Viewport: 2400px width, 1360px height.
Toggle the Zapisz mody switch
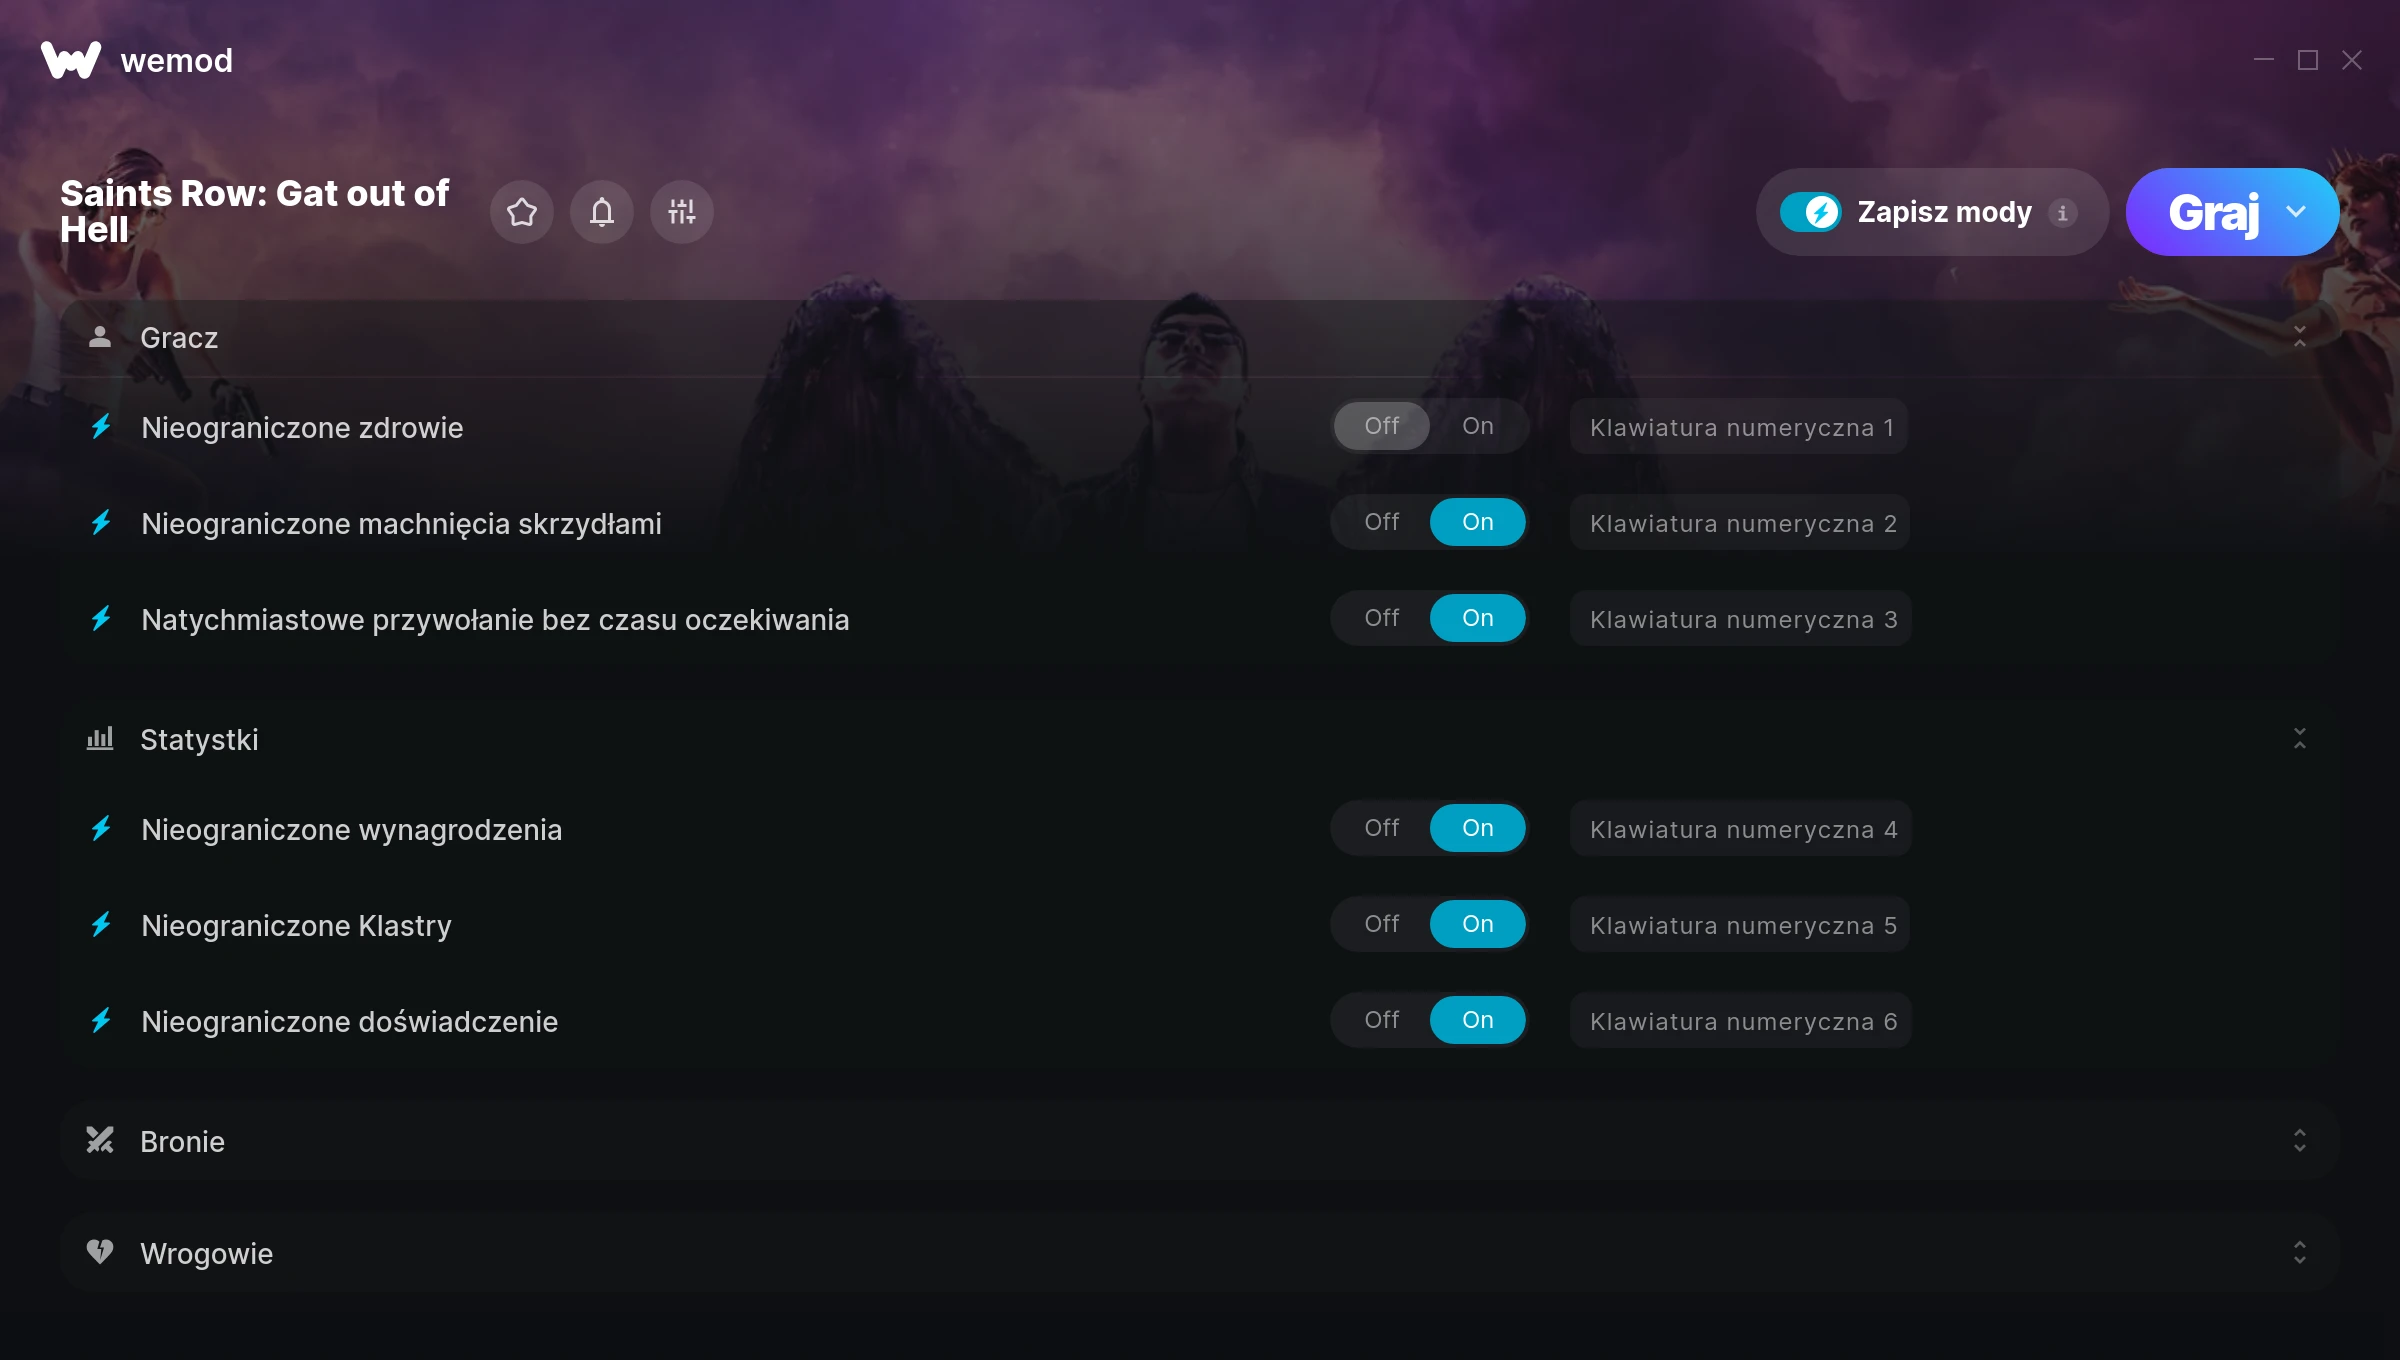1810,212
